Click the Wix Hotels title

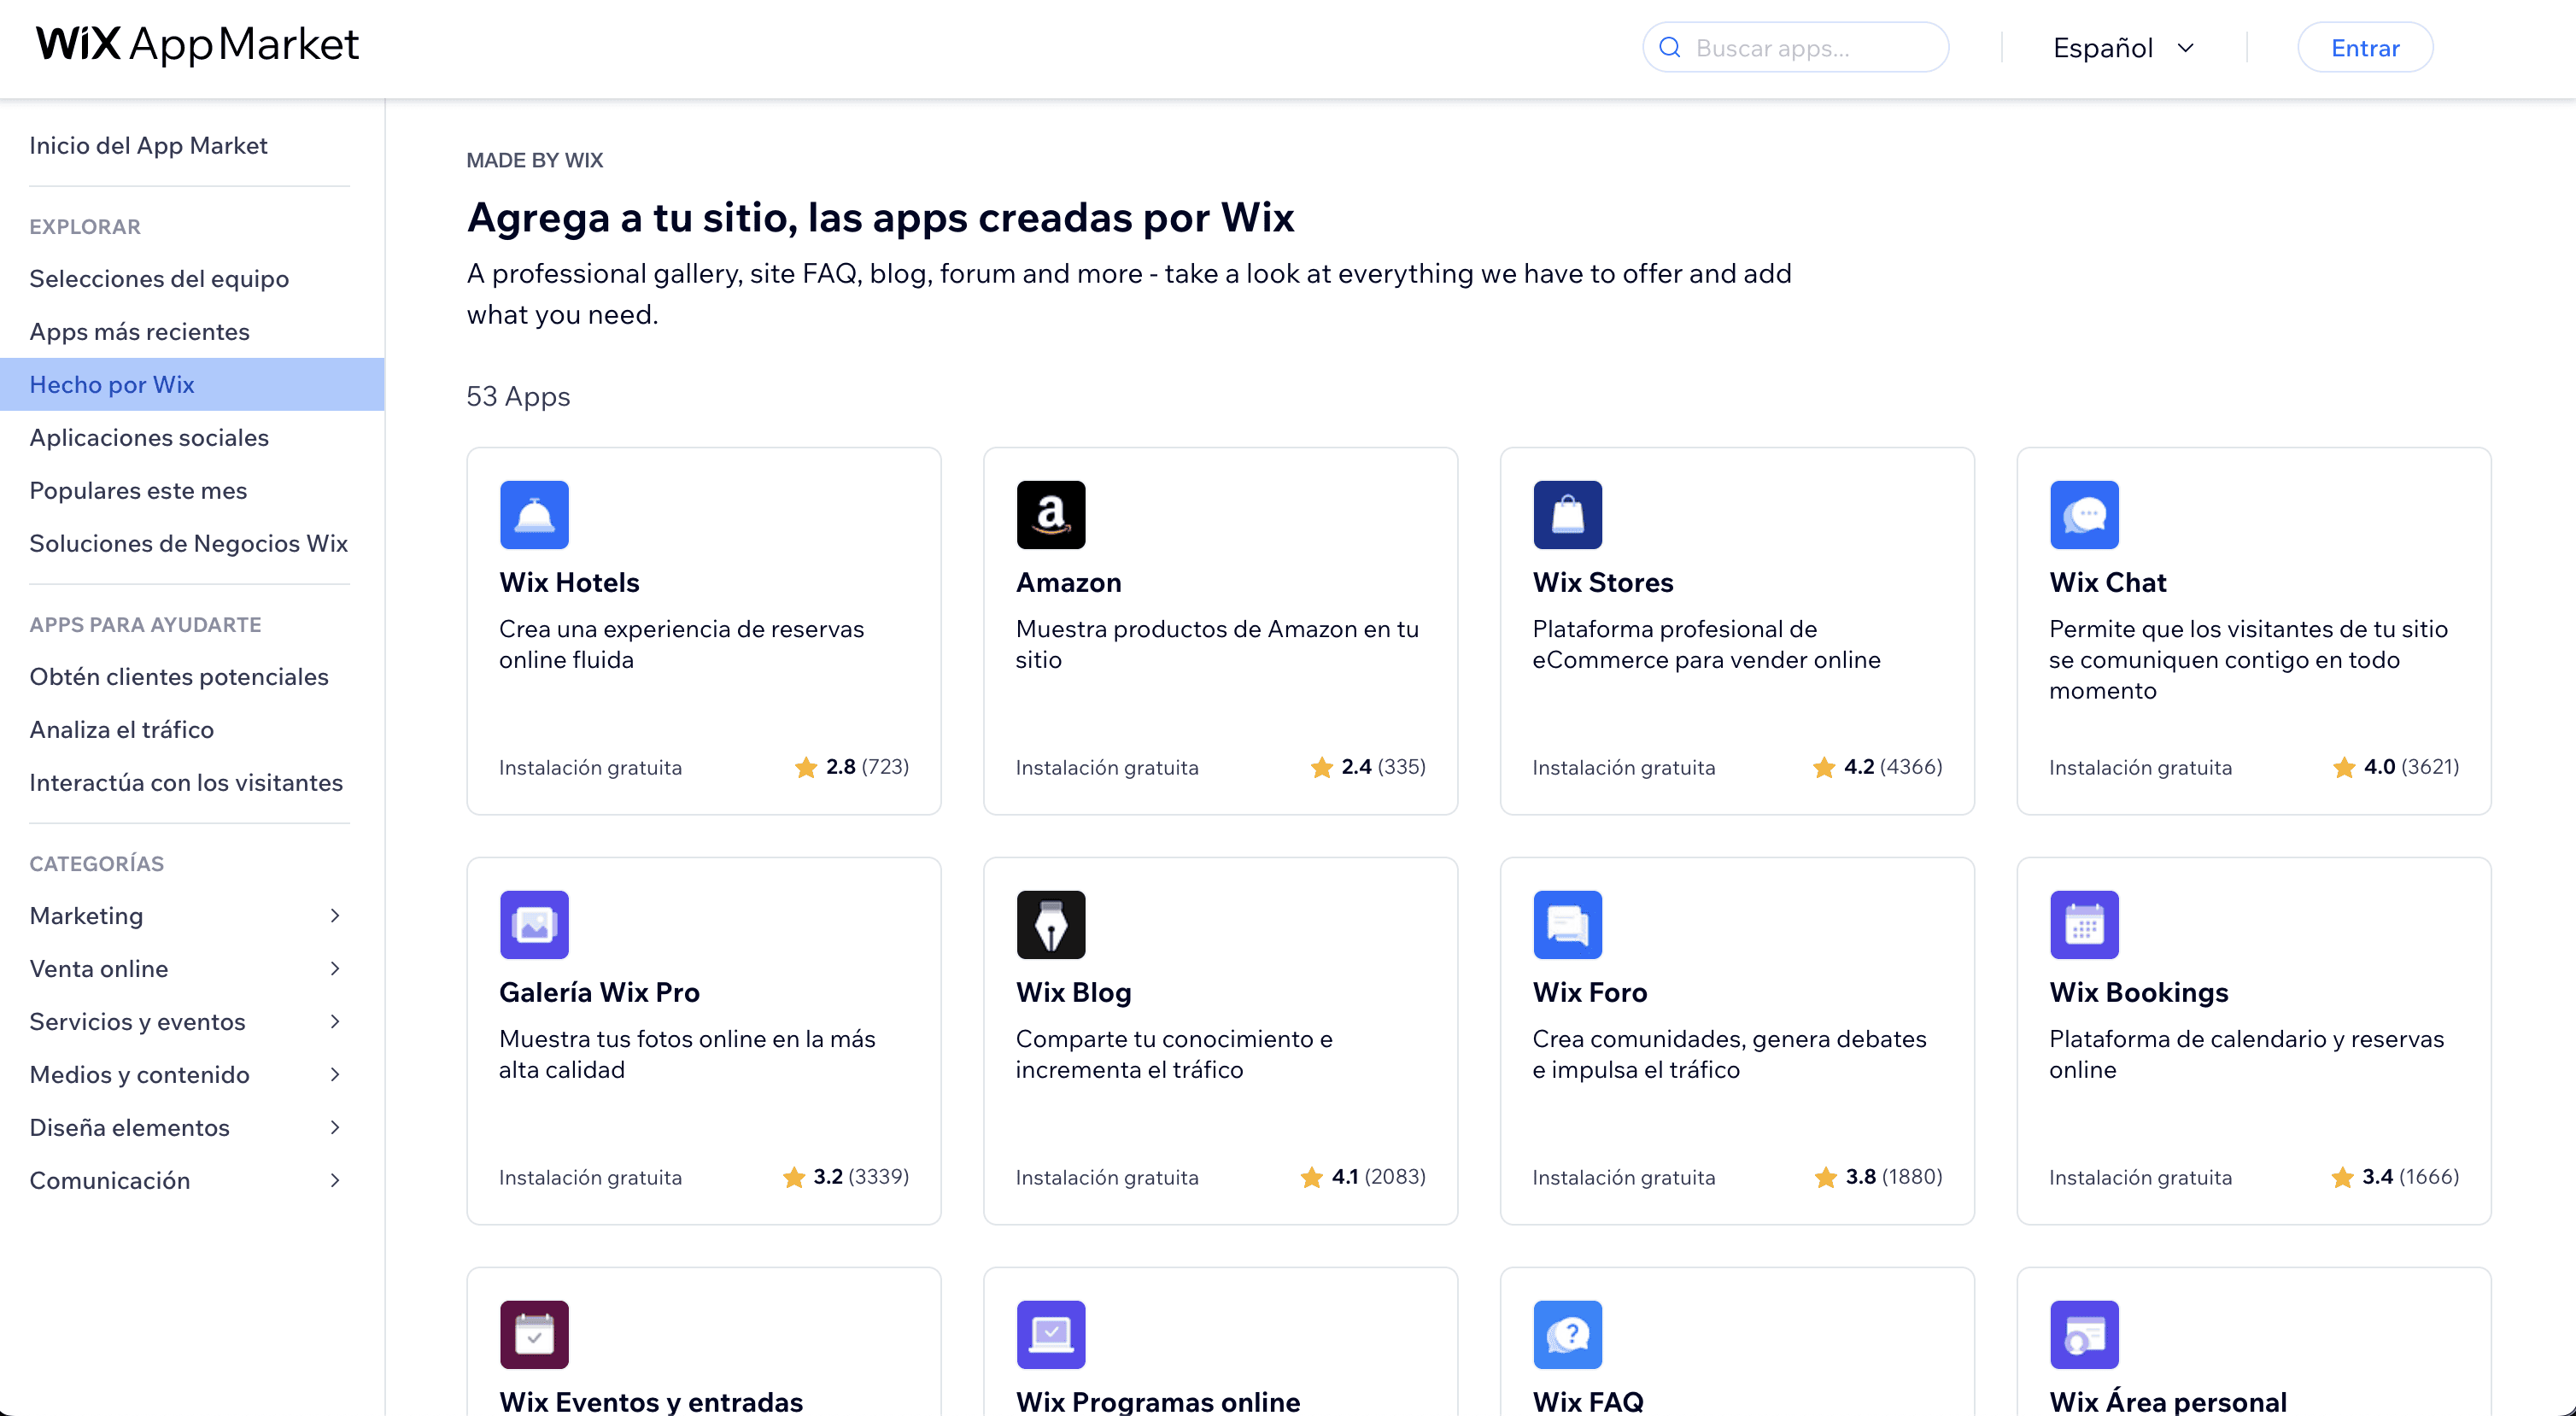pos(569,582)
